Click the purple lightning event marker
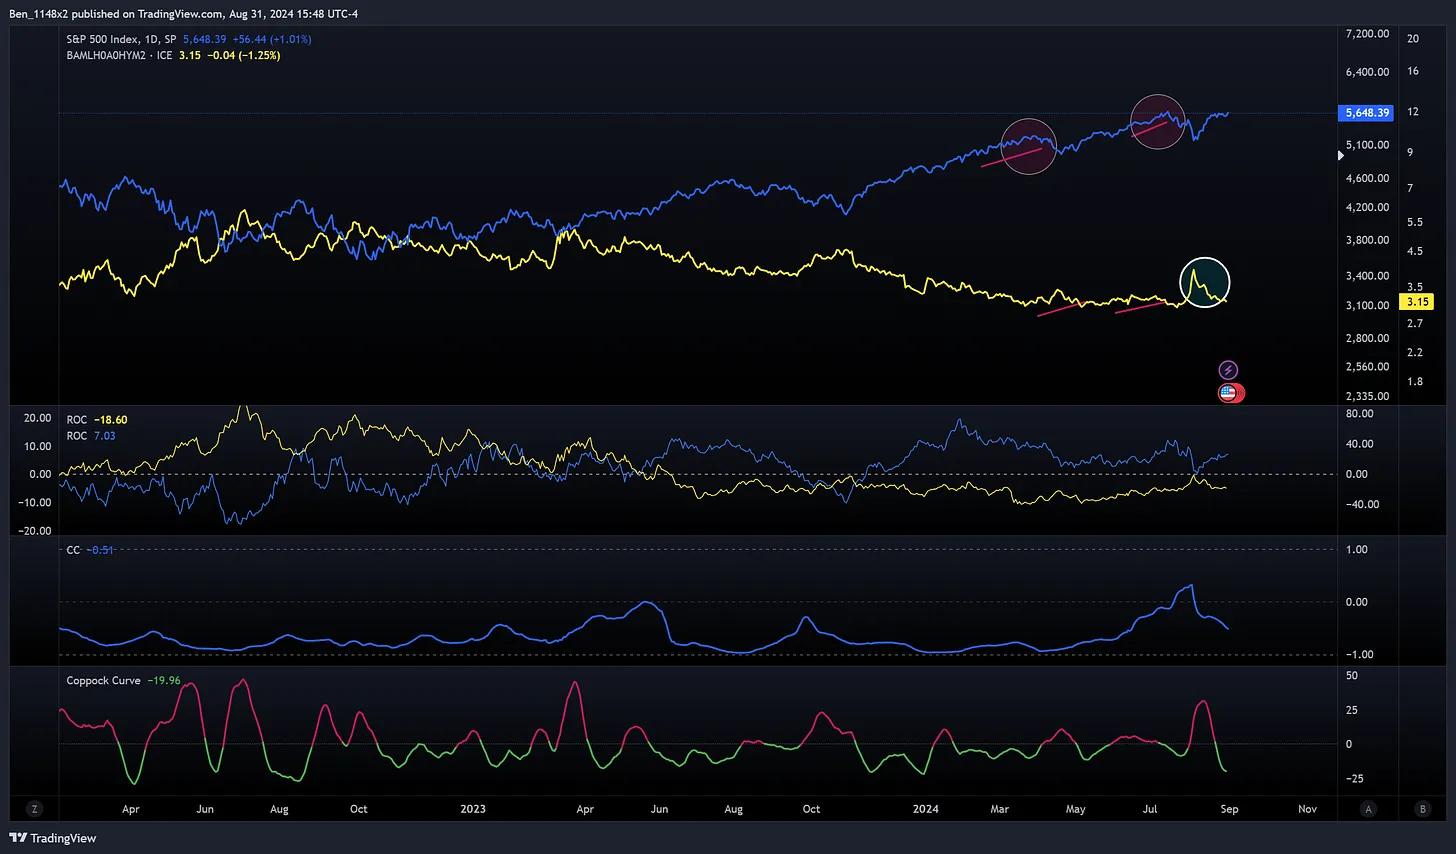The image size is (1456, 854). point(1228,370)
